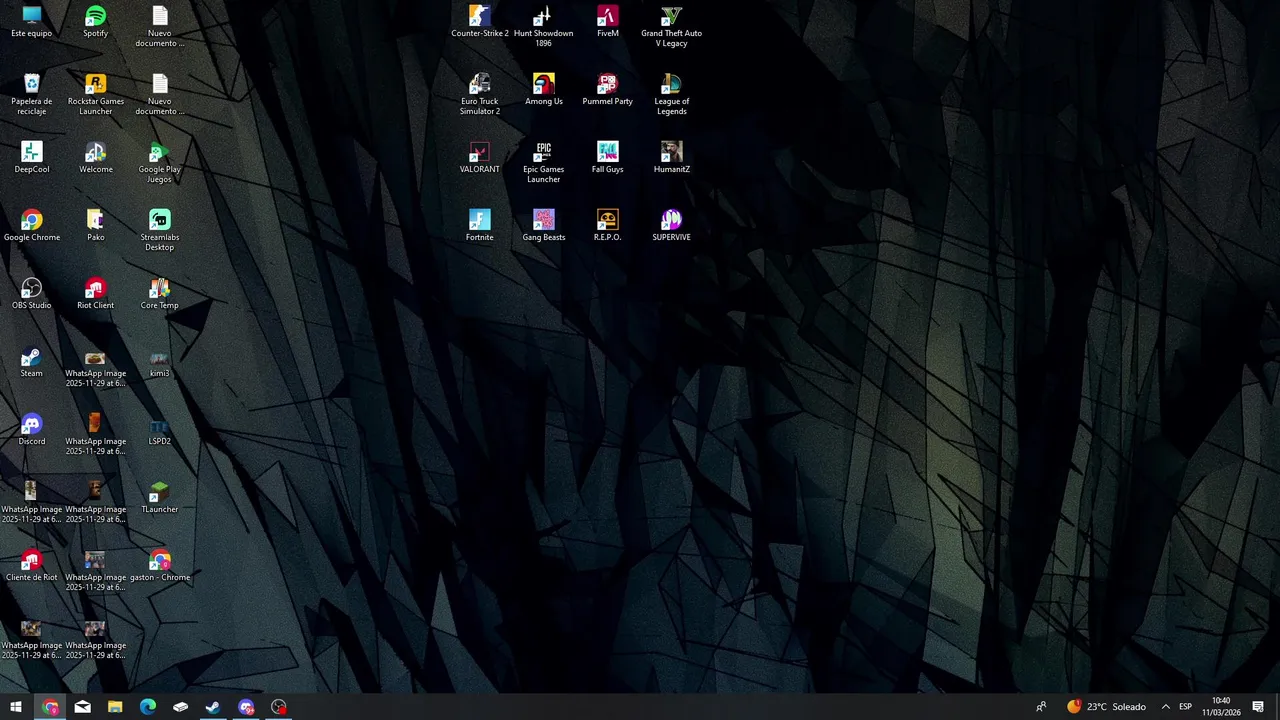Screen dimensions: 1280x720
Task: Open the Spotify desktop shortcut
Action: (96, 22)
